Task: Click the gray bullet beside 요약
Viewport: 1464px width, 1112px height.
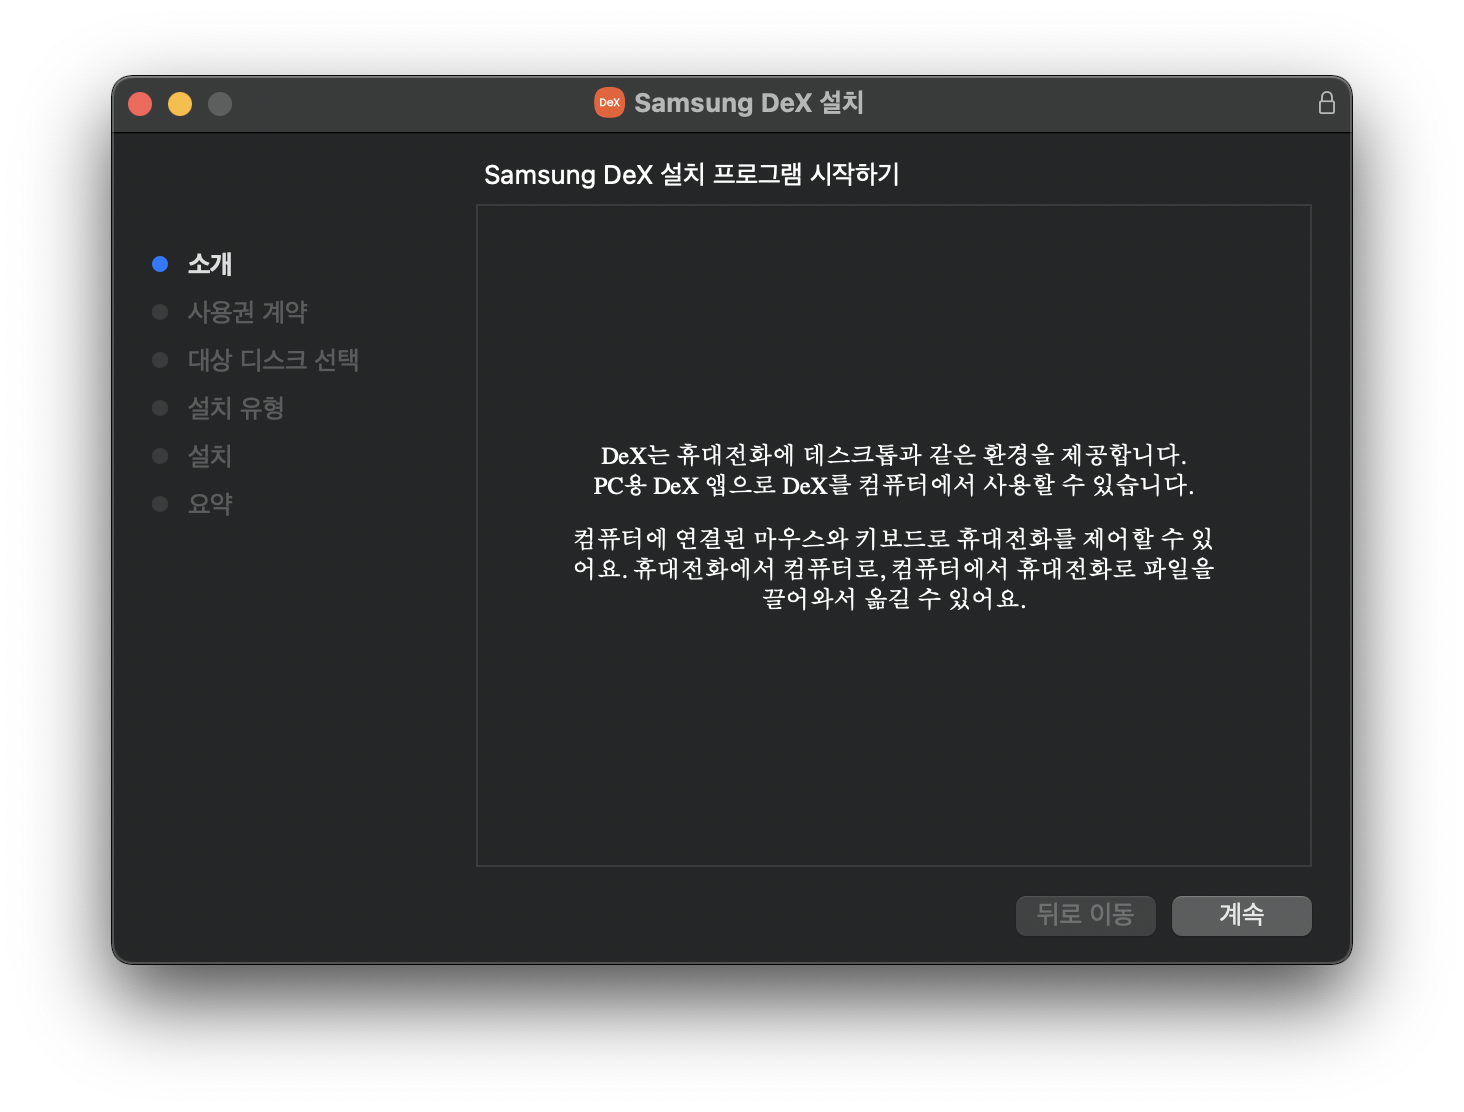Action: (x=160, y=504)
